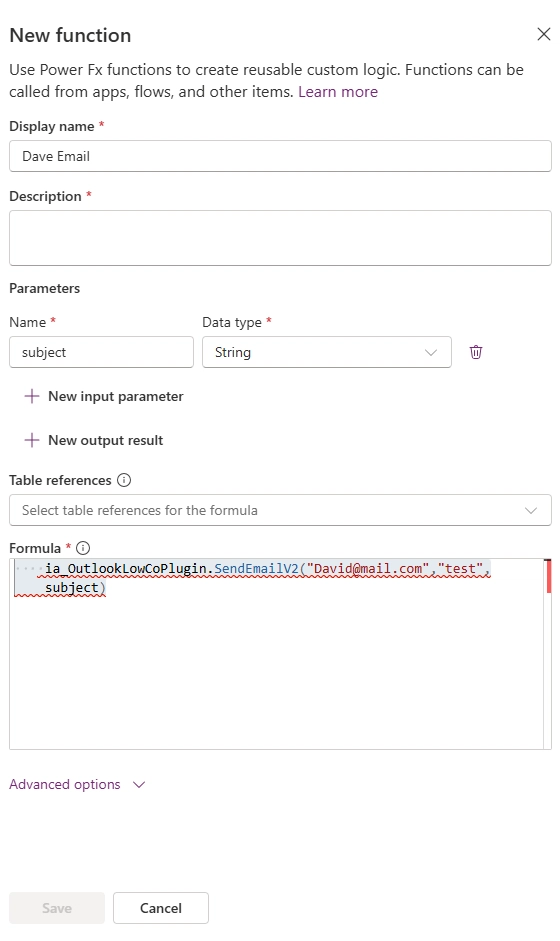This screenshot has width=560, height=941.
Task: Focus the Display name field
Action: [280, 156]
